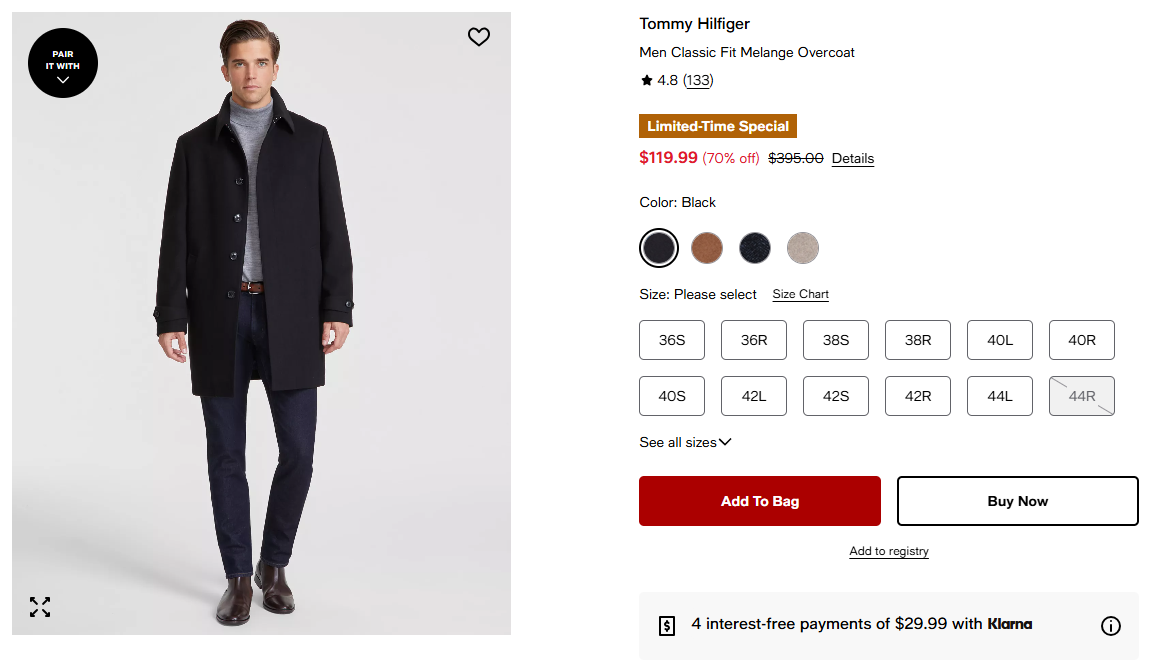Pick the navy color swatch
The image size is (1149, 670).
point(755,248)
